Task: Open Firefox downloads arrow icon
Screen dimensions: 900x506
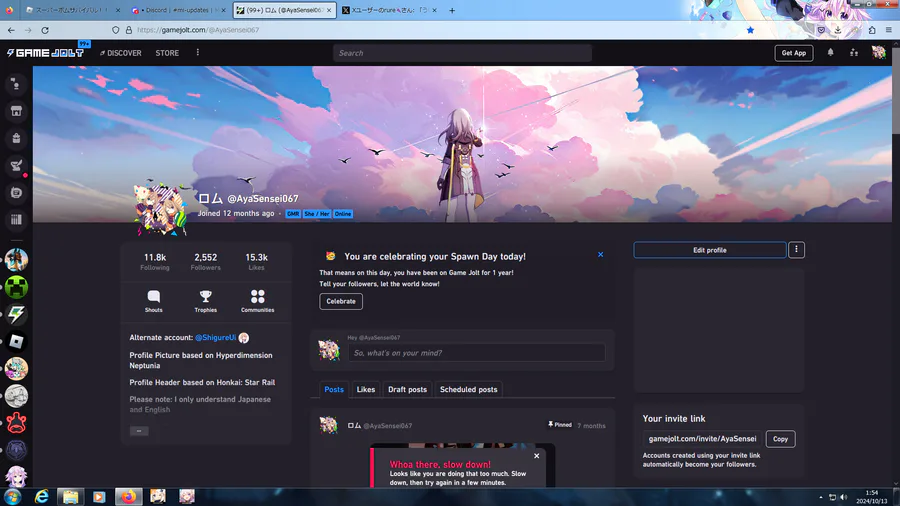Action: [x=838, y=30]
